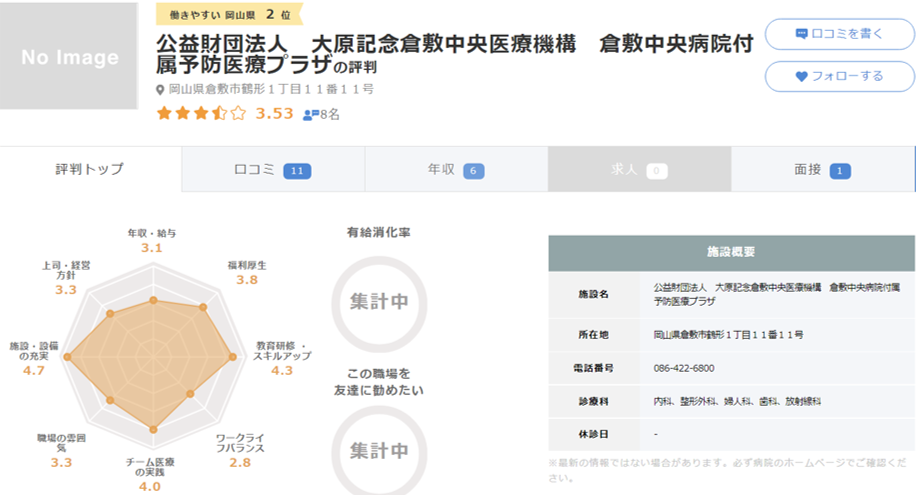This screenshot has height=495, width=916.
Task: Click the 口コミを書く button
Action: (839, 34)
